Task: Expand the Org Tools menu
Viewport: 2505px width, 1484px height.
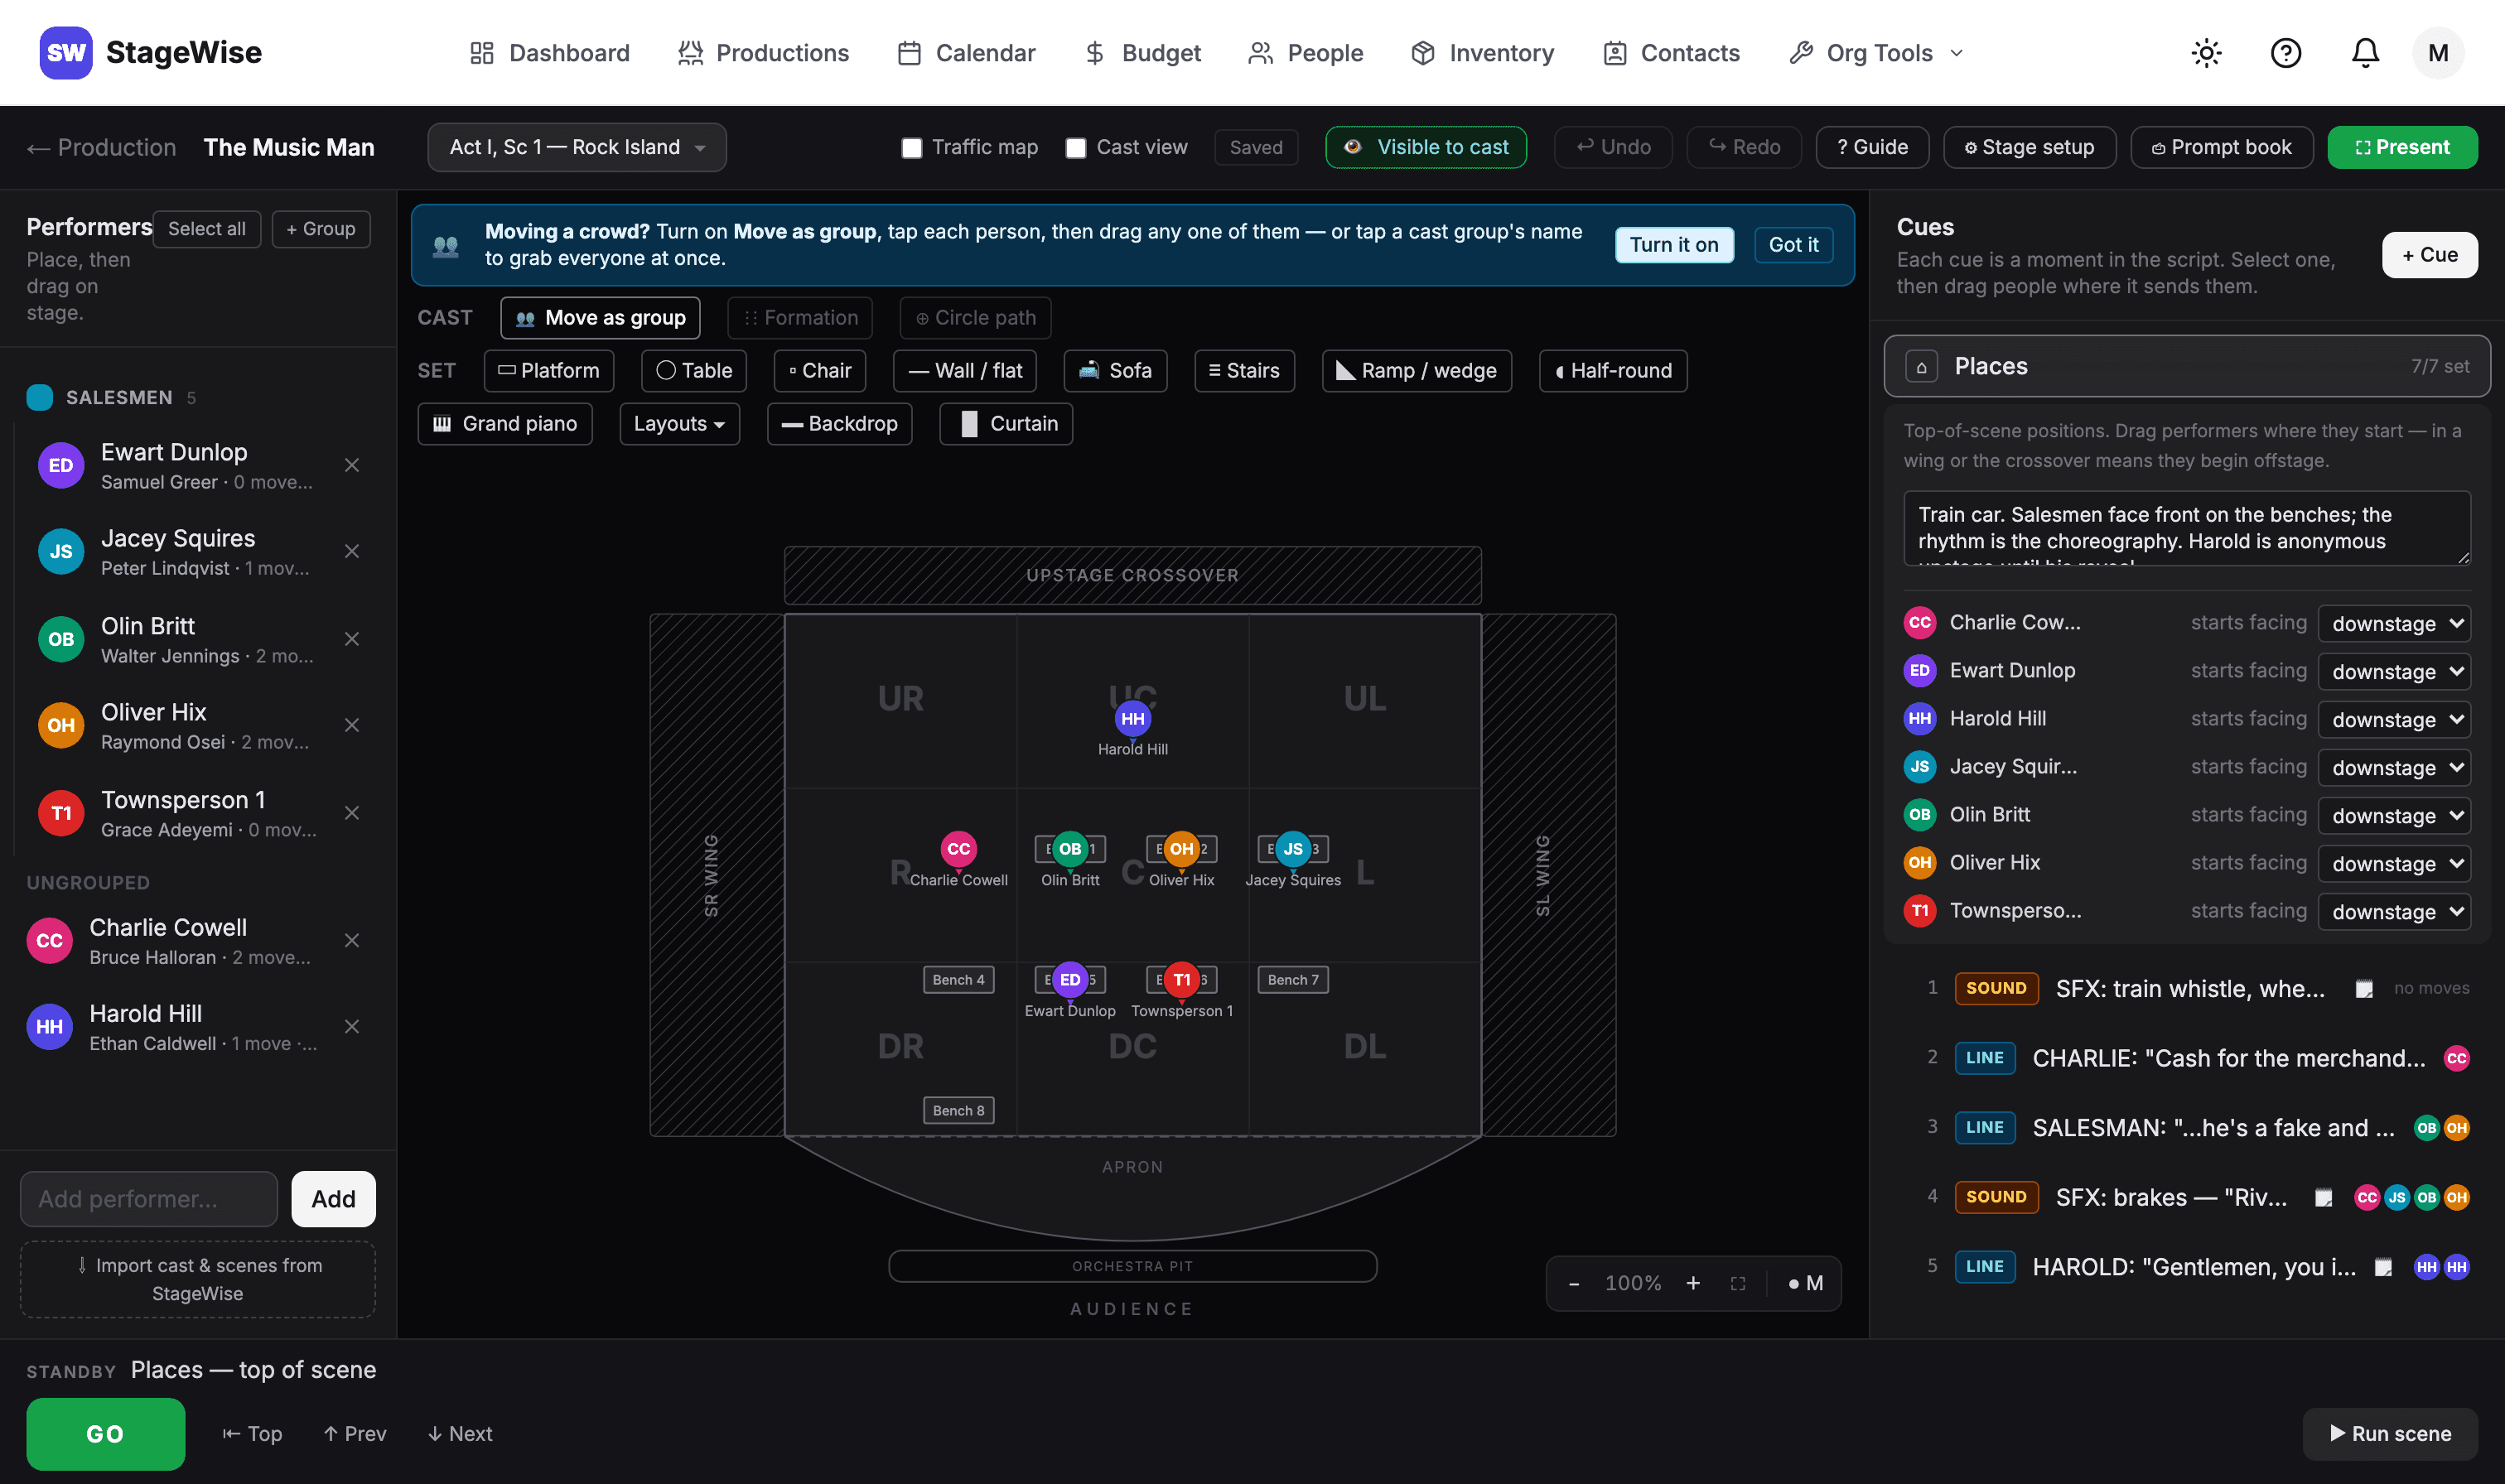Action: (x=1876, y=53)
